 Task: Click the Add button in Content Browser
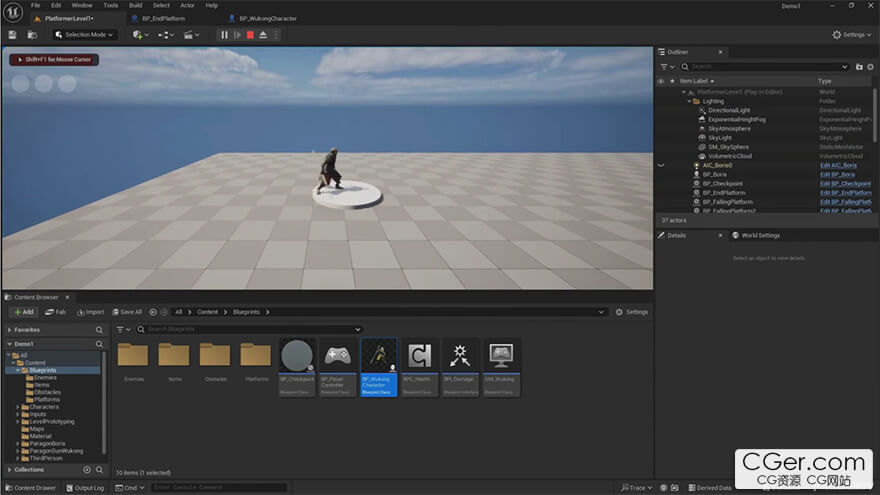[x=24, y=312]
